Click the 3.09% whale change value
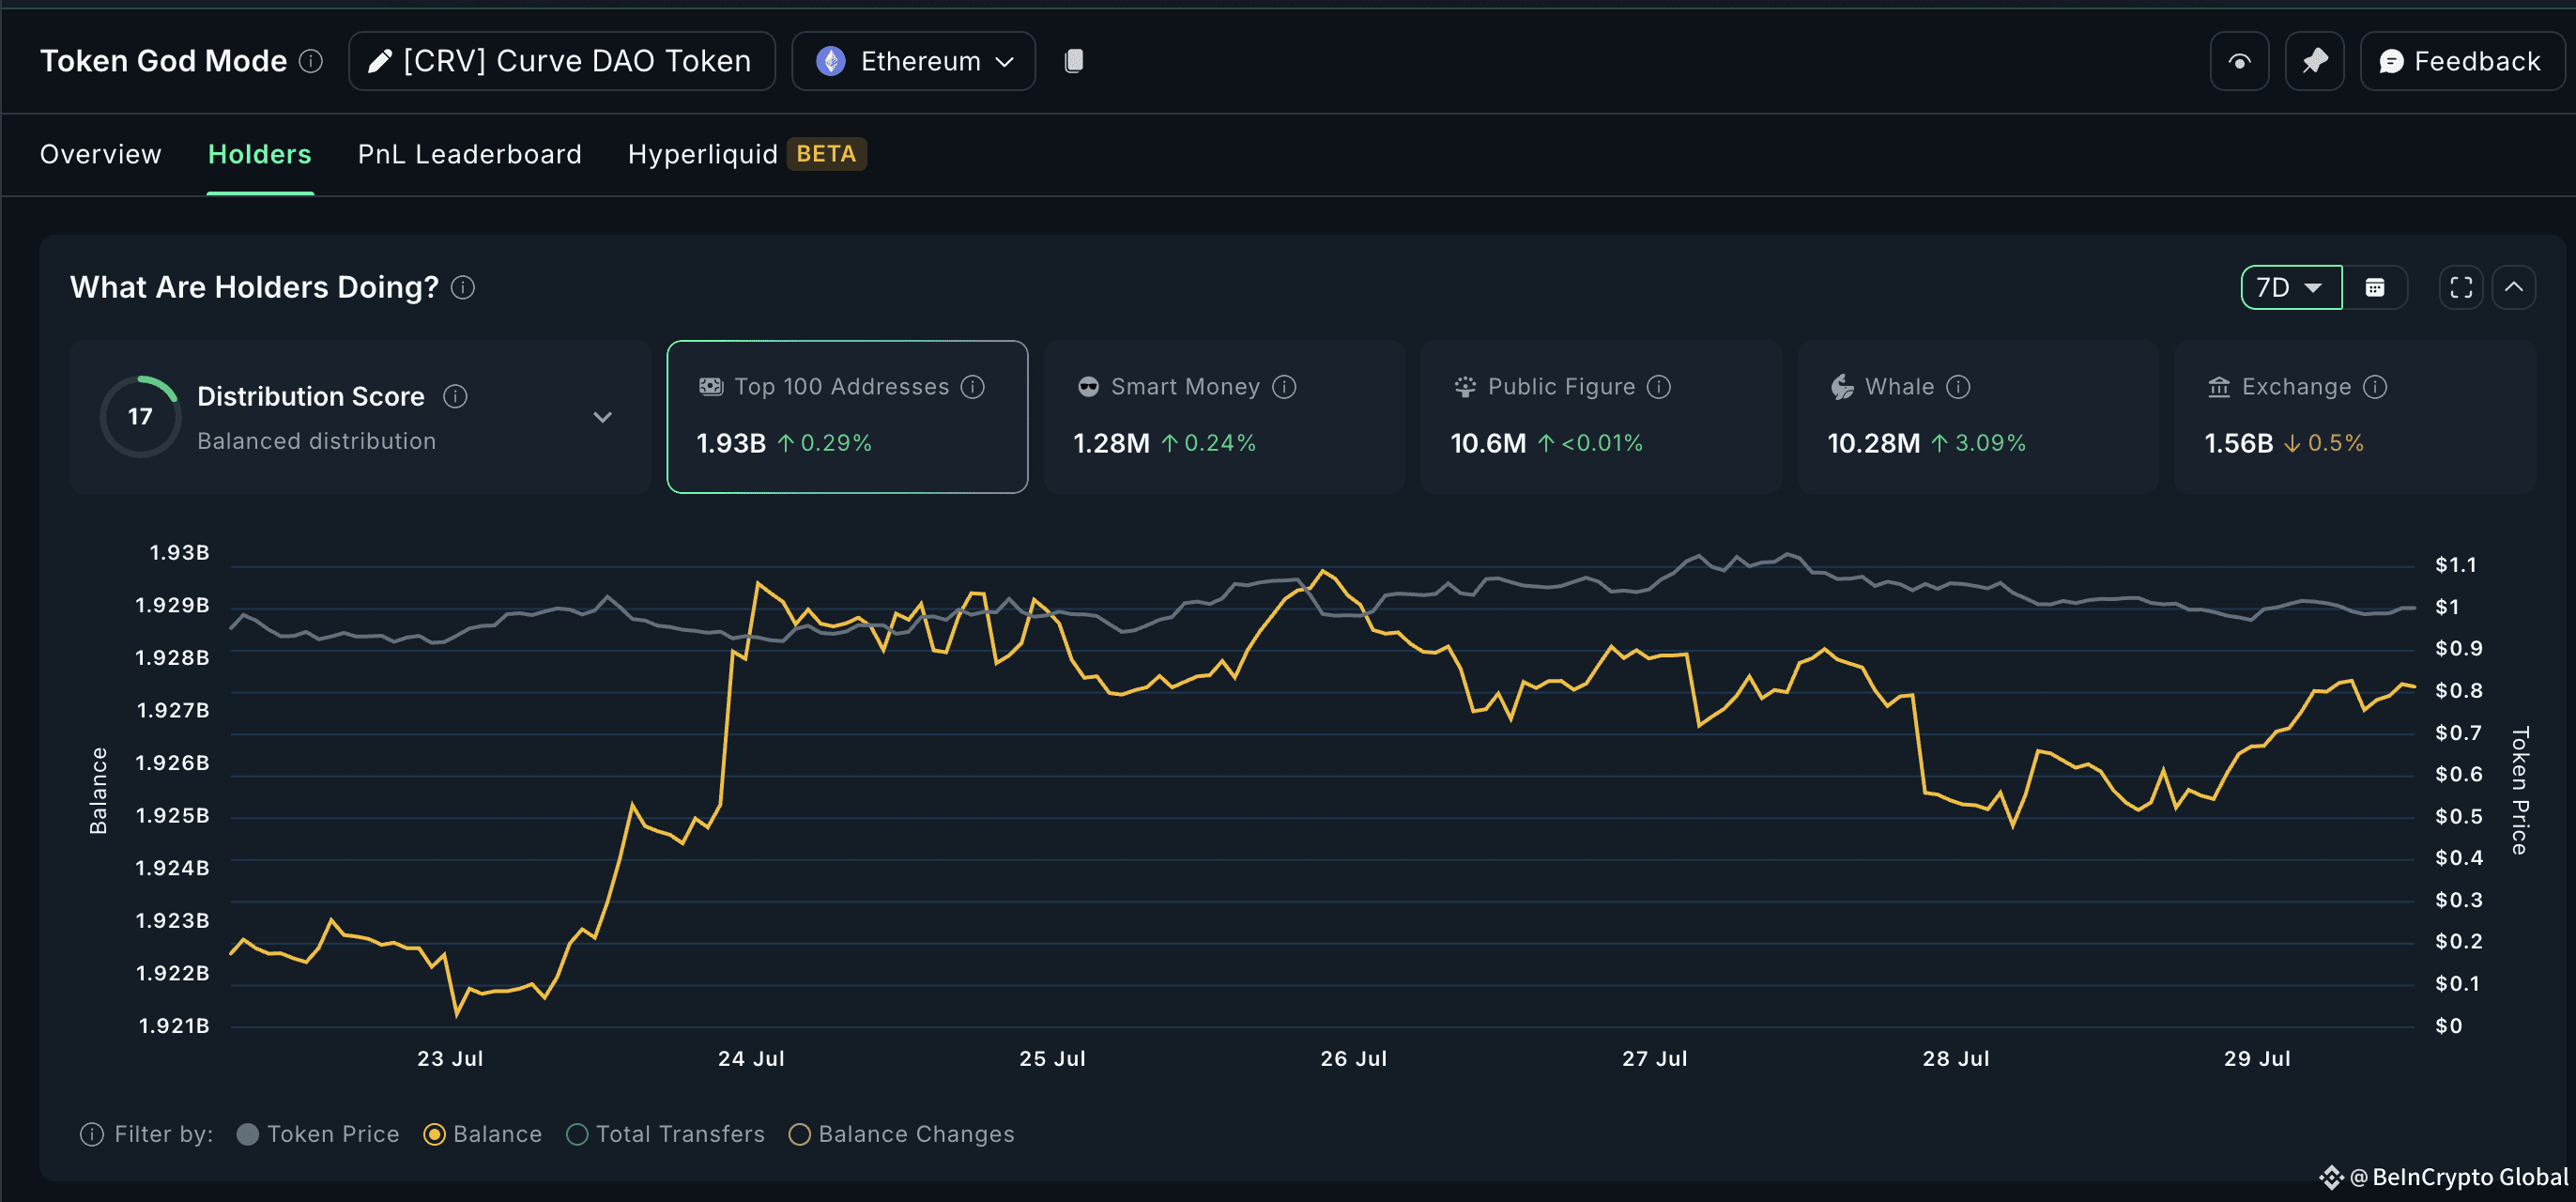2576x1202 pixels. coord(1990,444)
